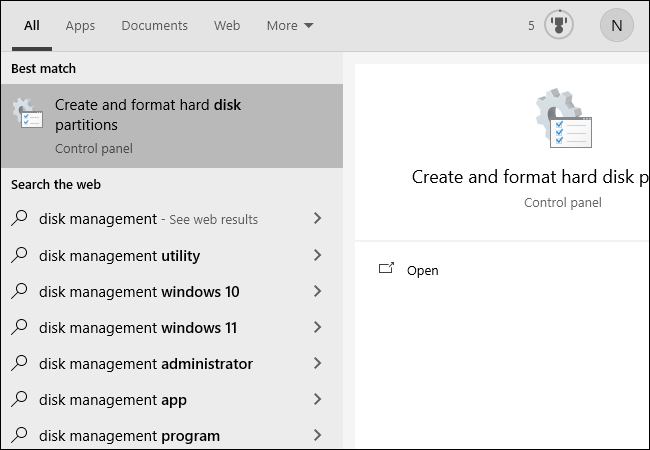Click Open in the preview pane
Screen dimensions: 650x450
coord(422,271)
